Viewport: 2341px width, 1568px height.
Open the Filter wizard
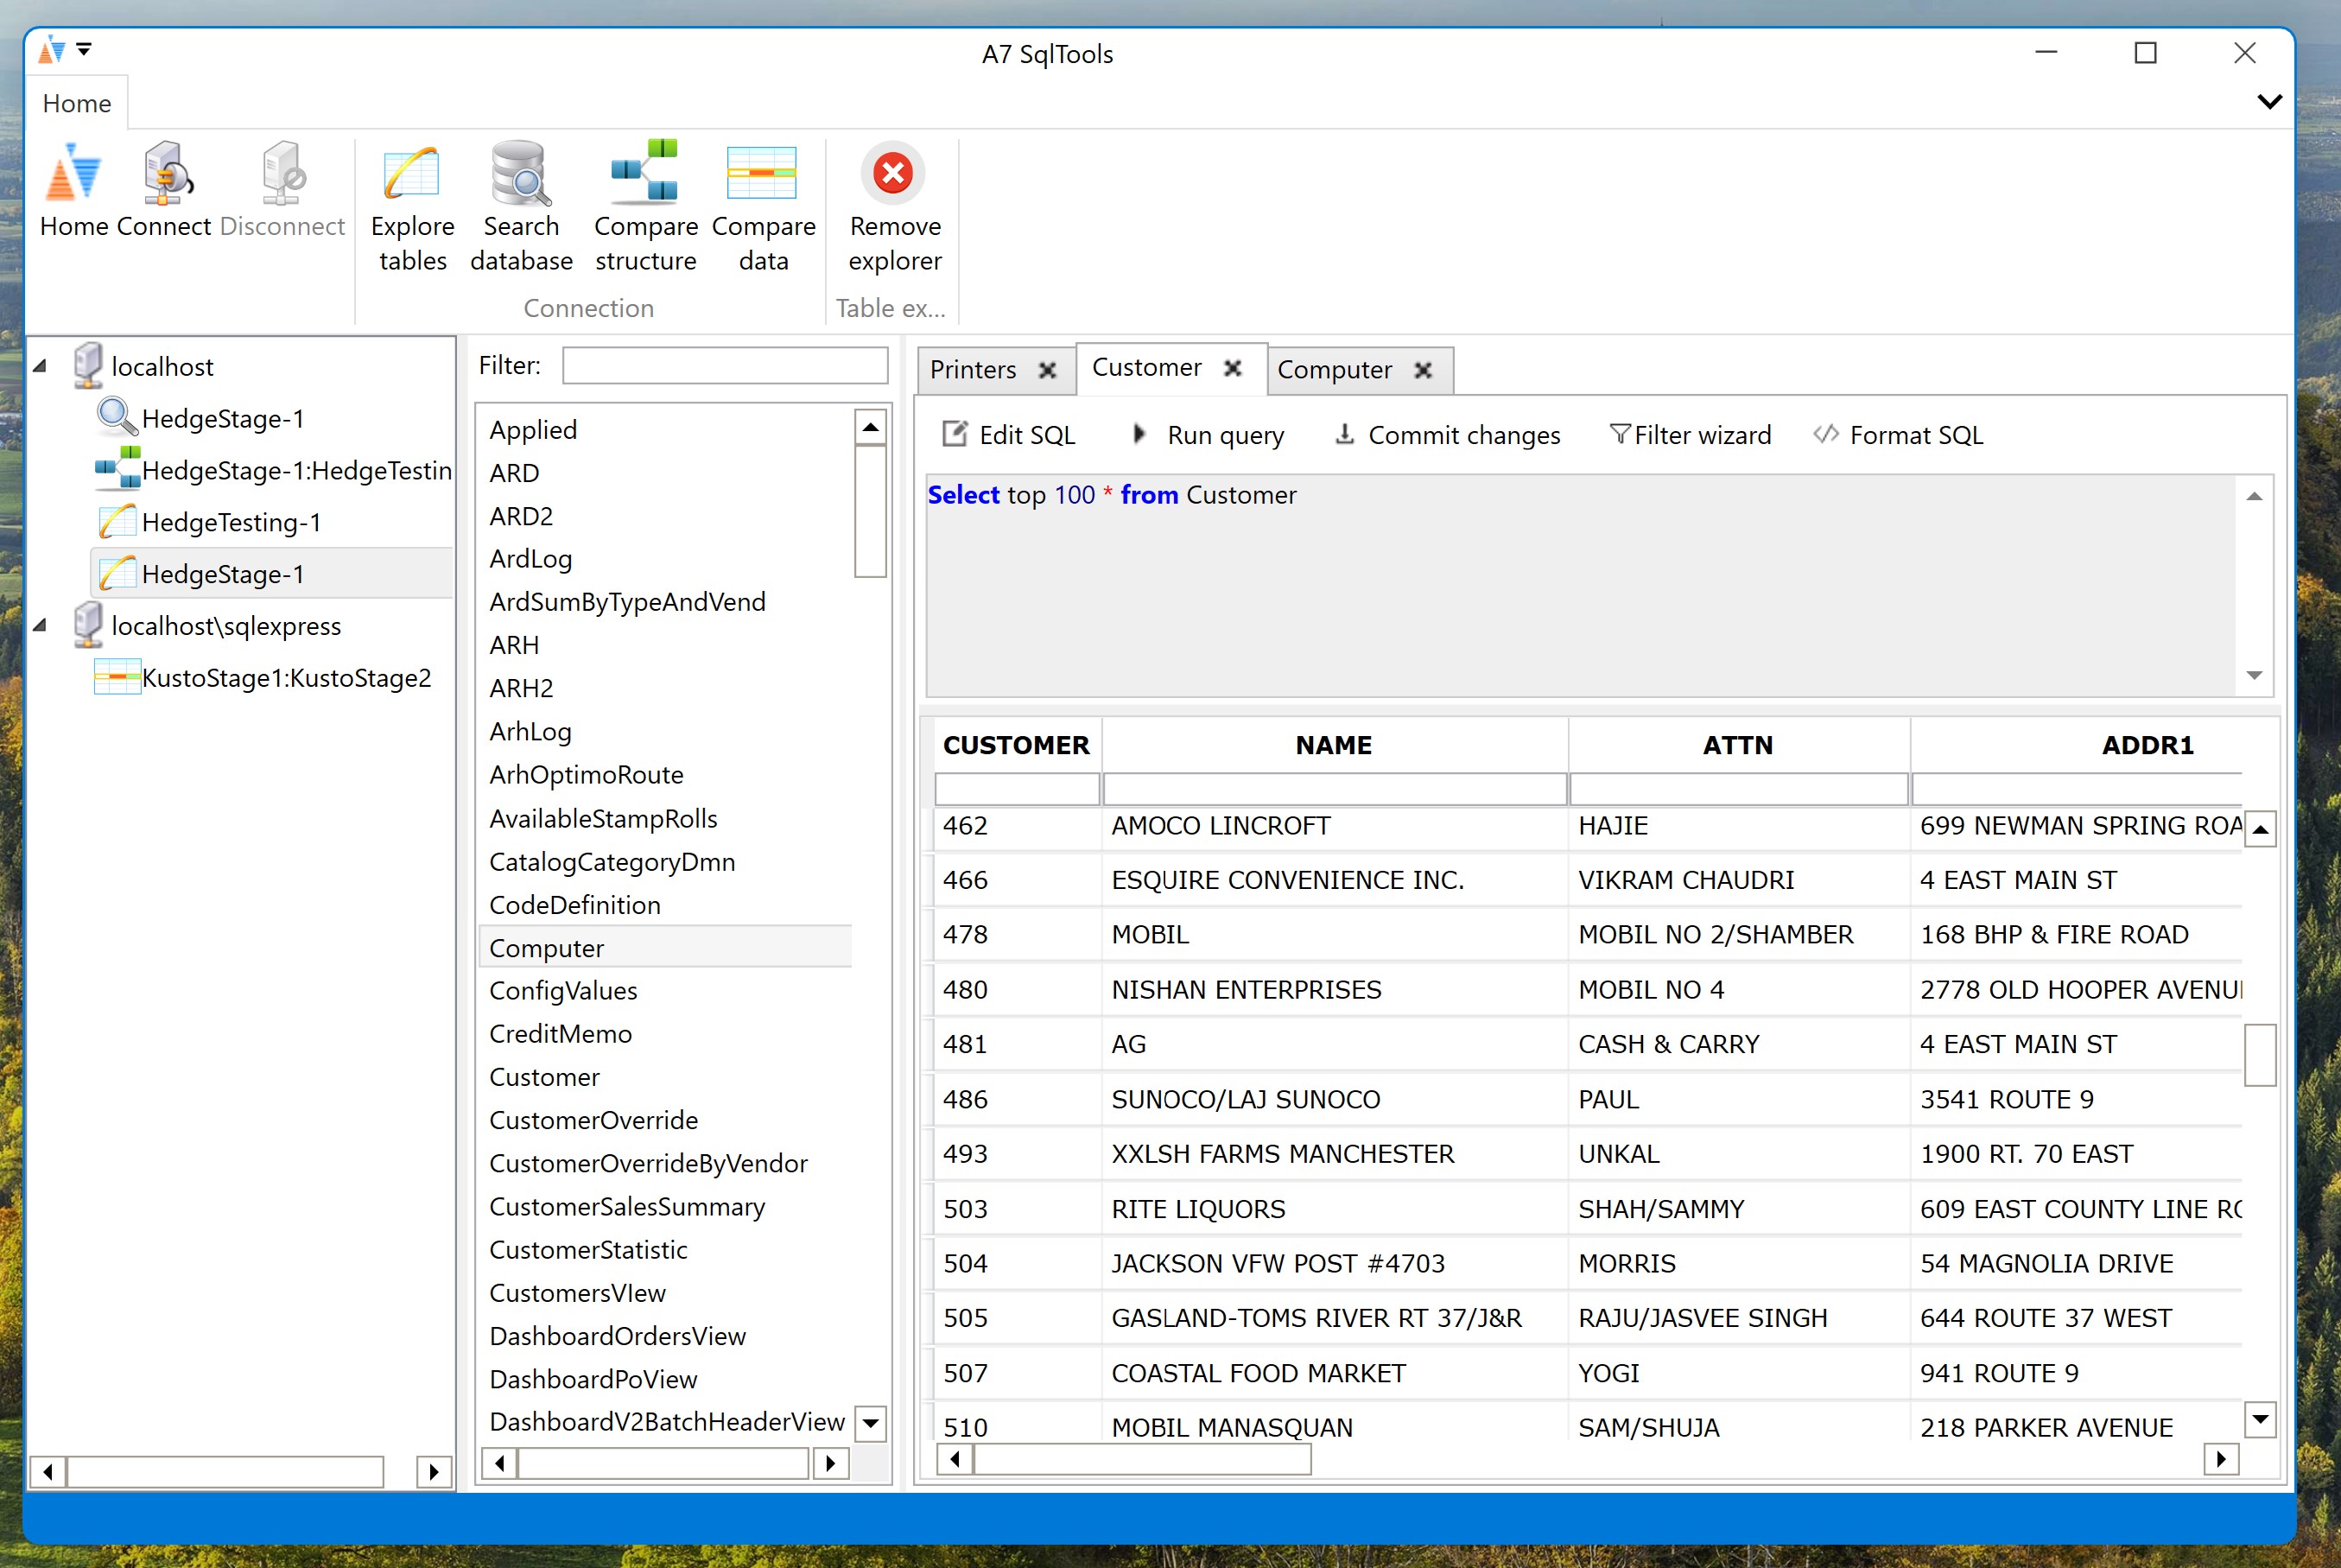coord(1690,435)
